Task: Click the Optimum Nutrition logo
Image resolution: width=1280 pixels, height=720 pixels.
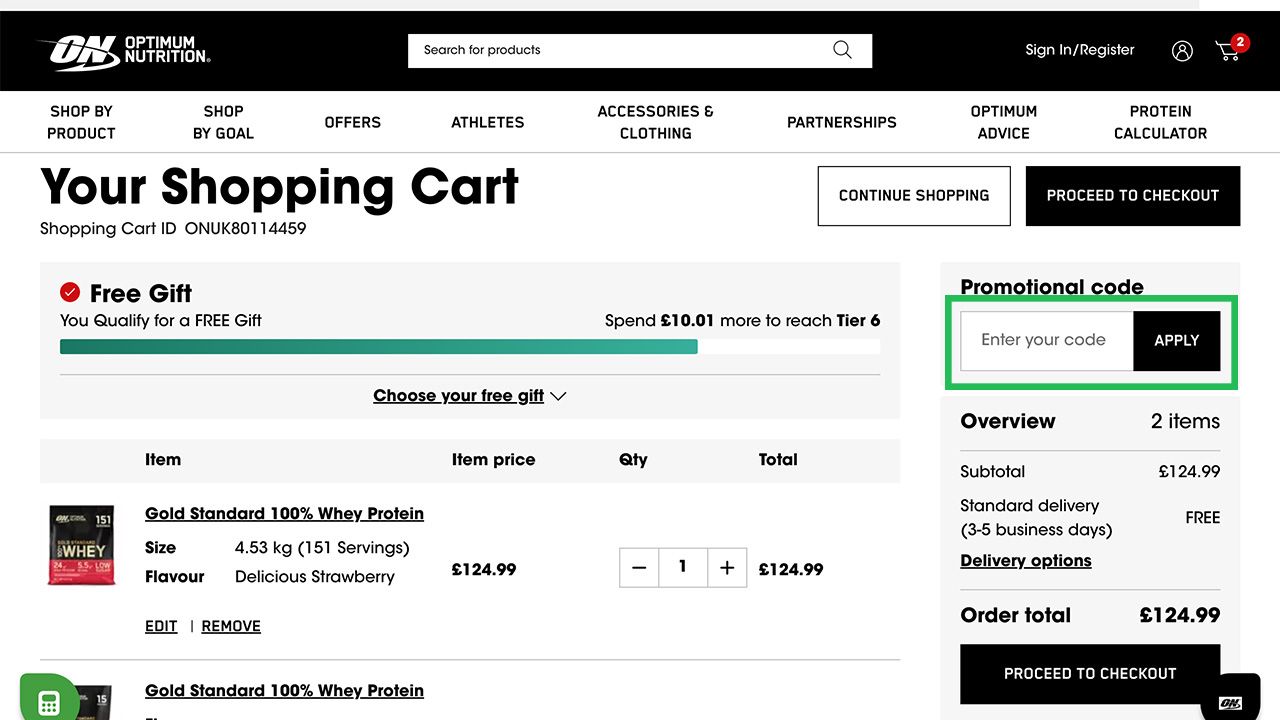Action: click(x=123, y=51)
